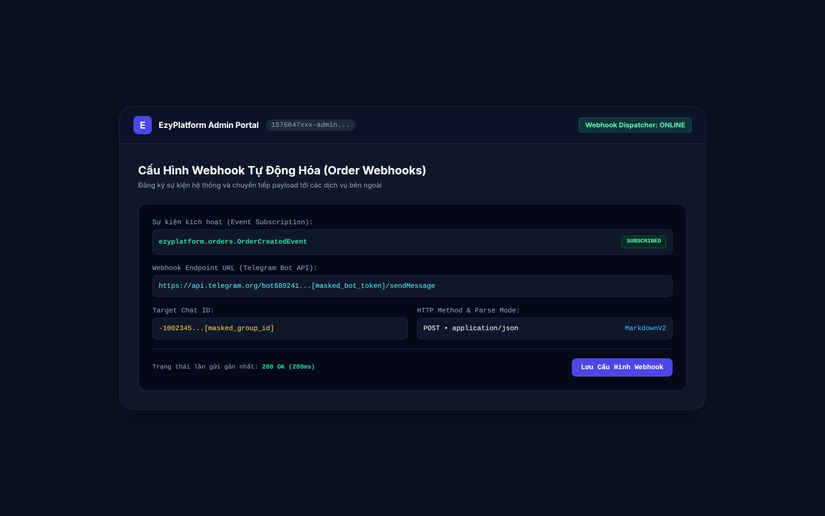Select the MarkdownV2 parse mode
Viewport: 825px width, 516px height.
coord(645,328)
